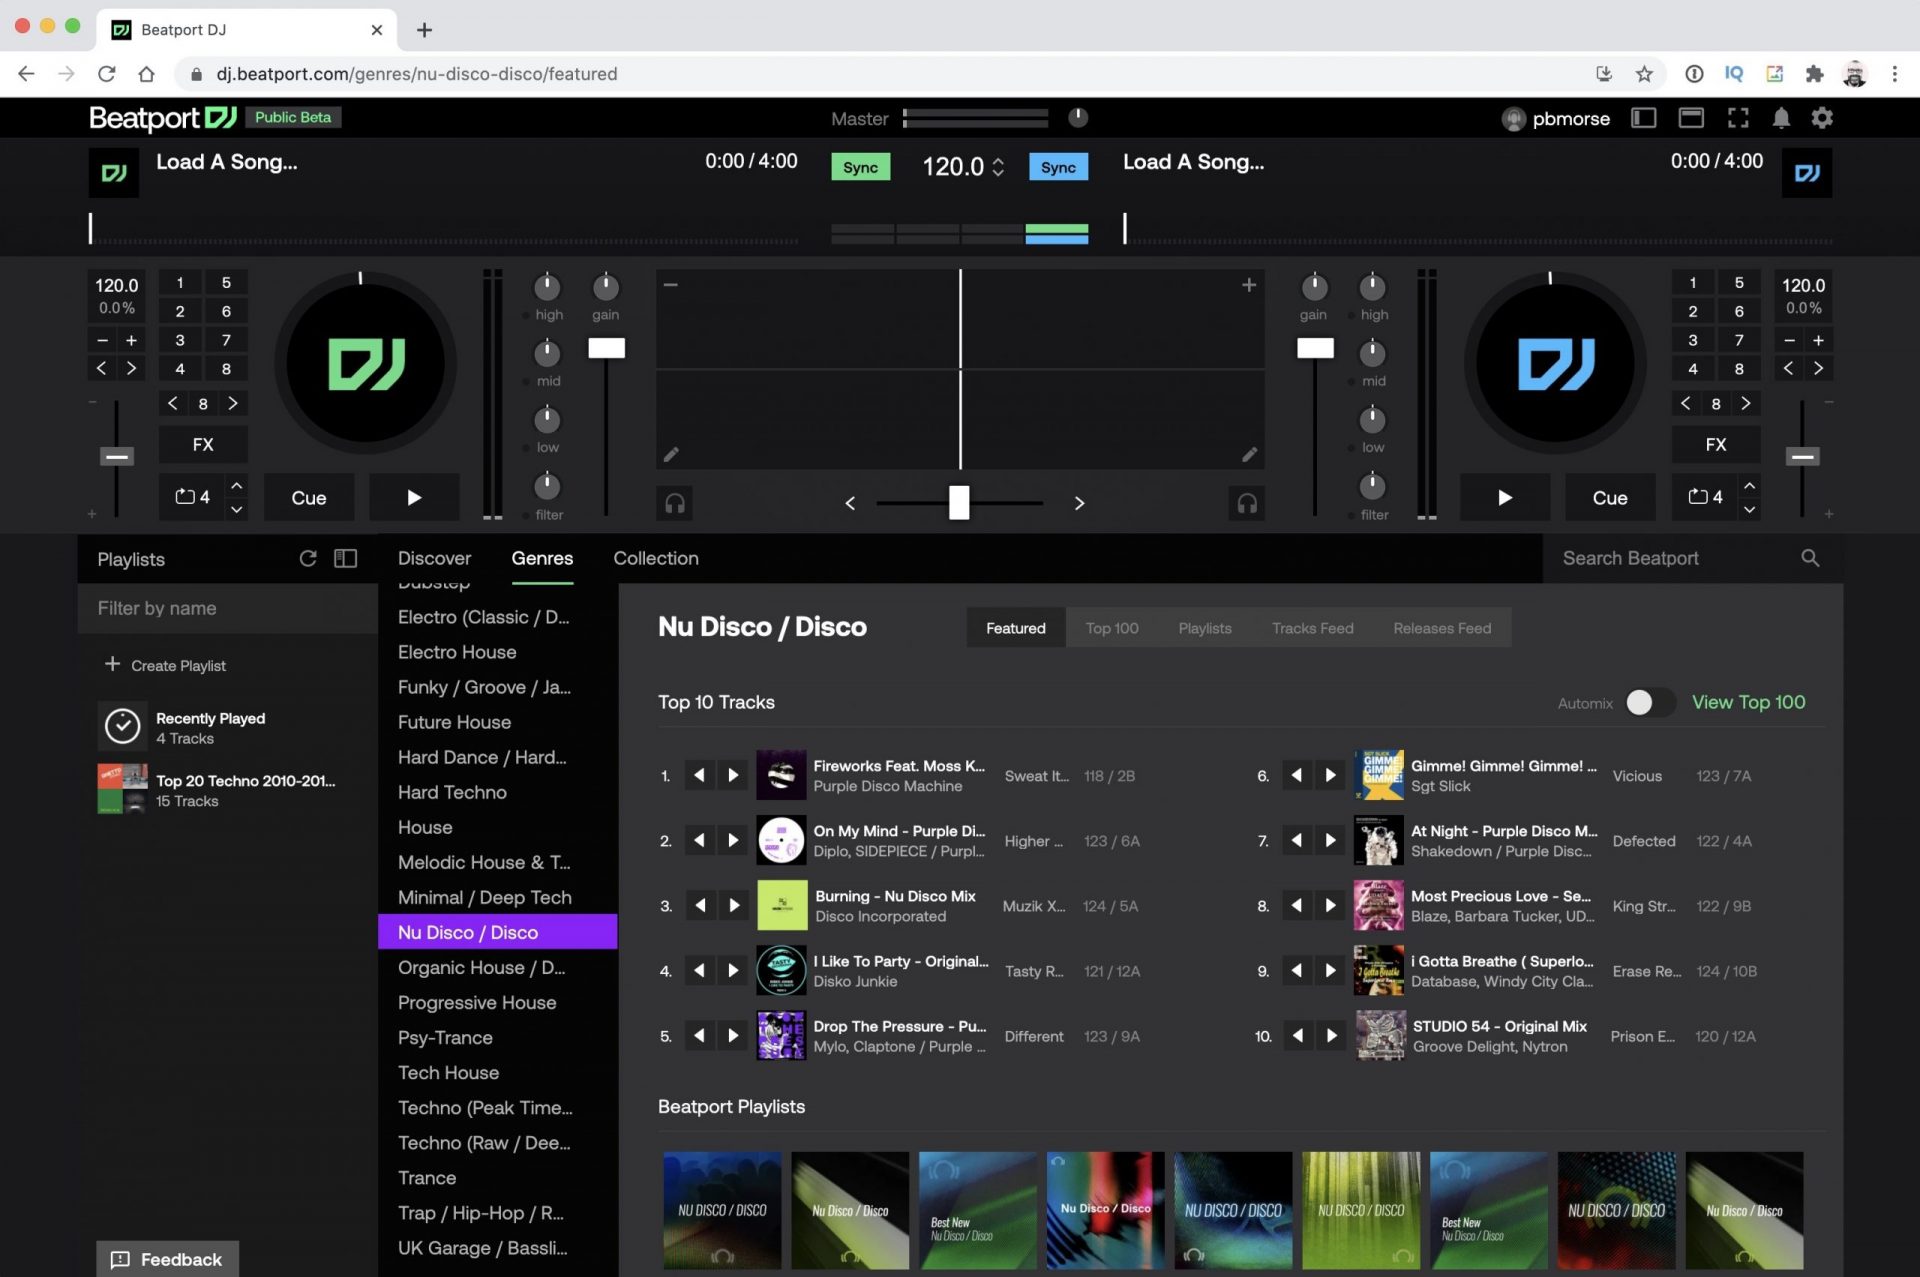The width and height of the screenshot is (1920, 1277).
Task: Click the search icon next to Search Beatport
Action: pos(1811,558)
